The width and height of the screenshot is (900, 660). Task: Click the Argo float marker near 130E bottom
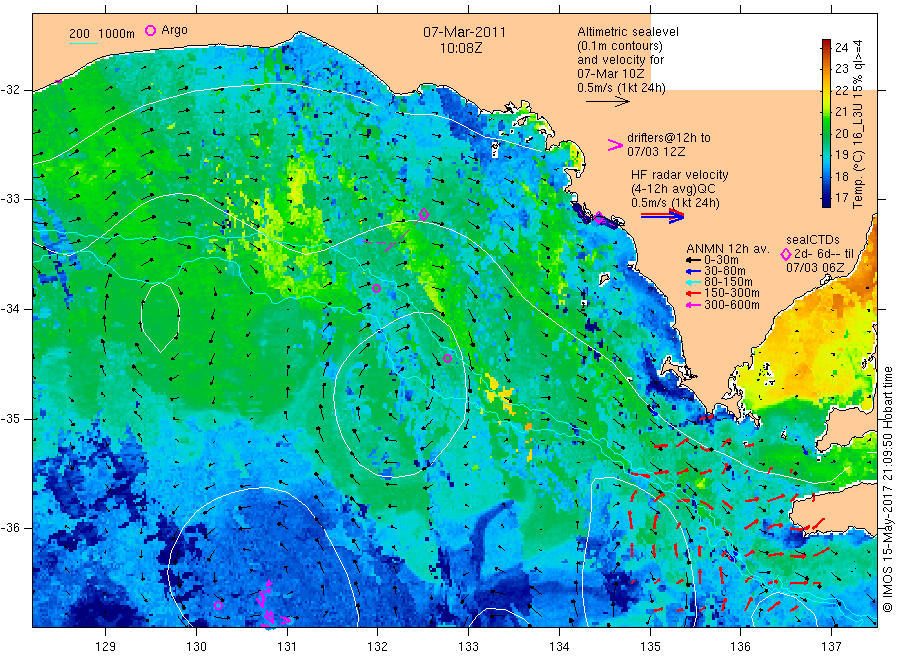[x=218, y=605]
